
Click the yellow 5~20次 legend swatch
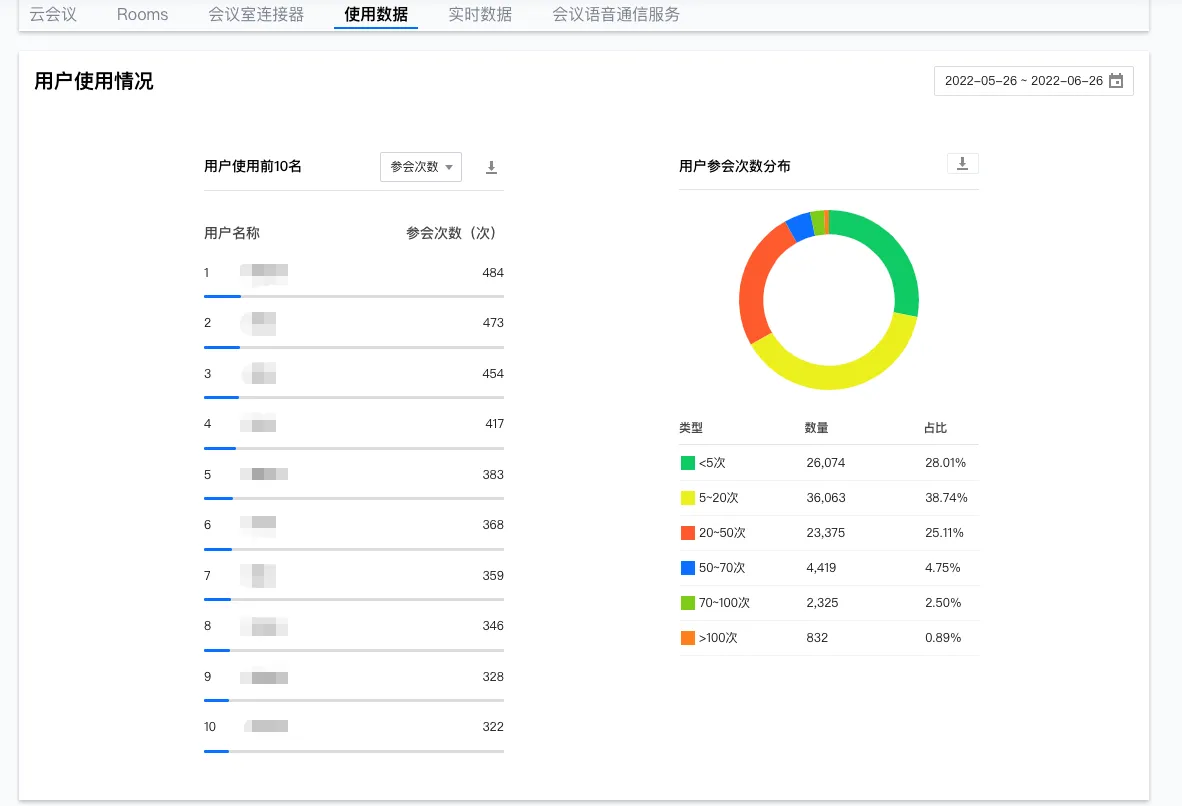688,498
